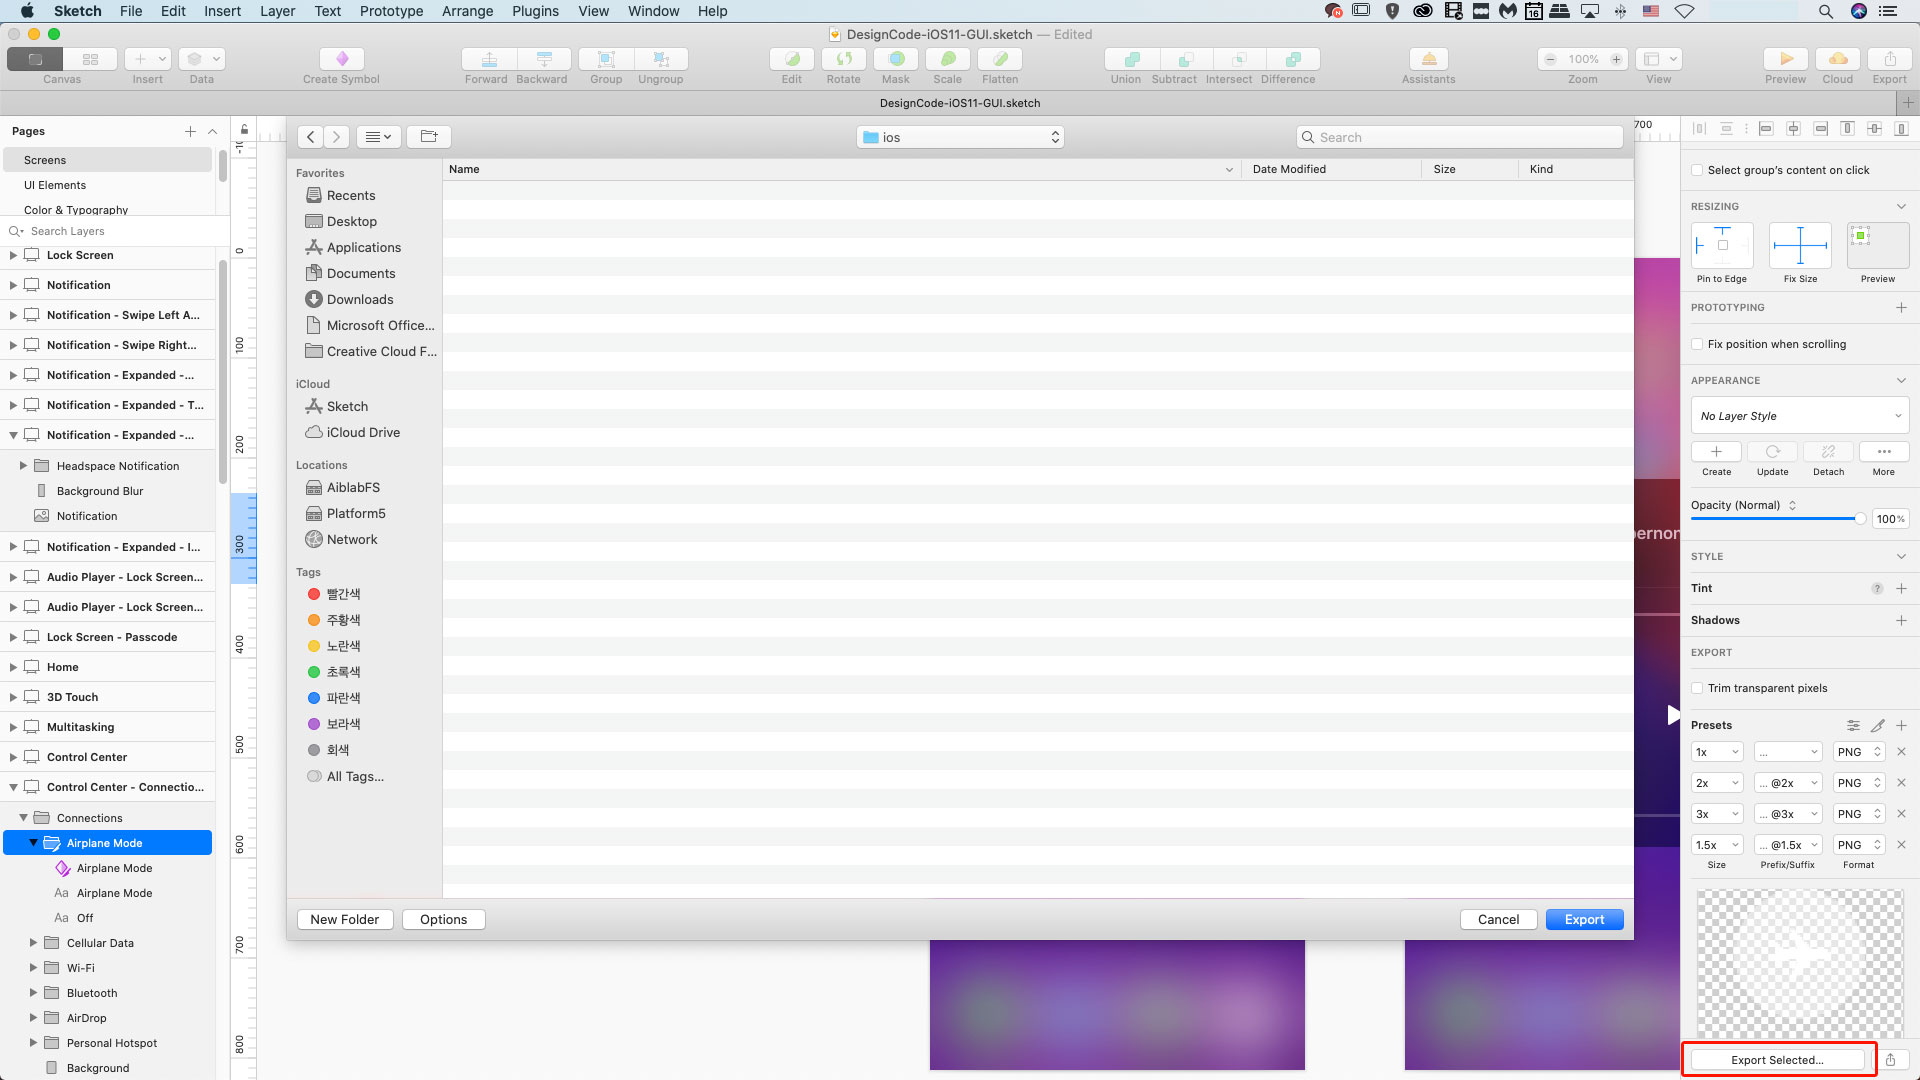Open the ios folder location dropdown
Image resolution: width=1920 pixels, height=1080 pixels.
point(960,137)
